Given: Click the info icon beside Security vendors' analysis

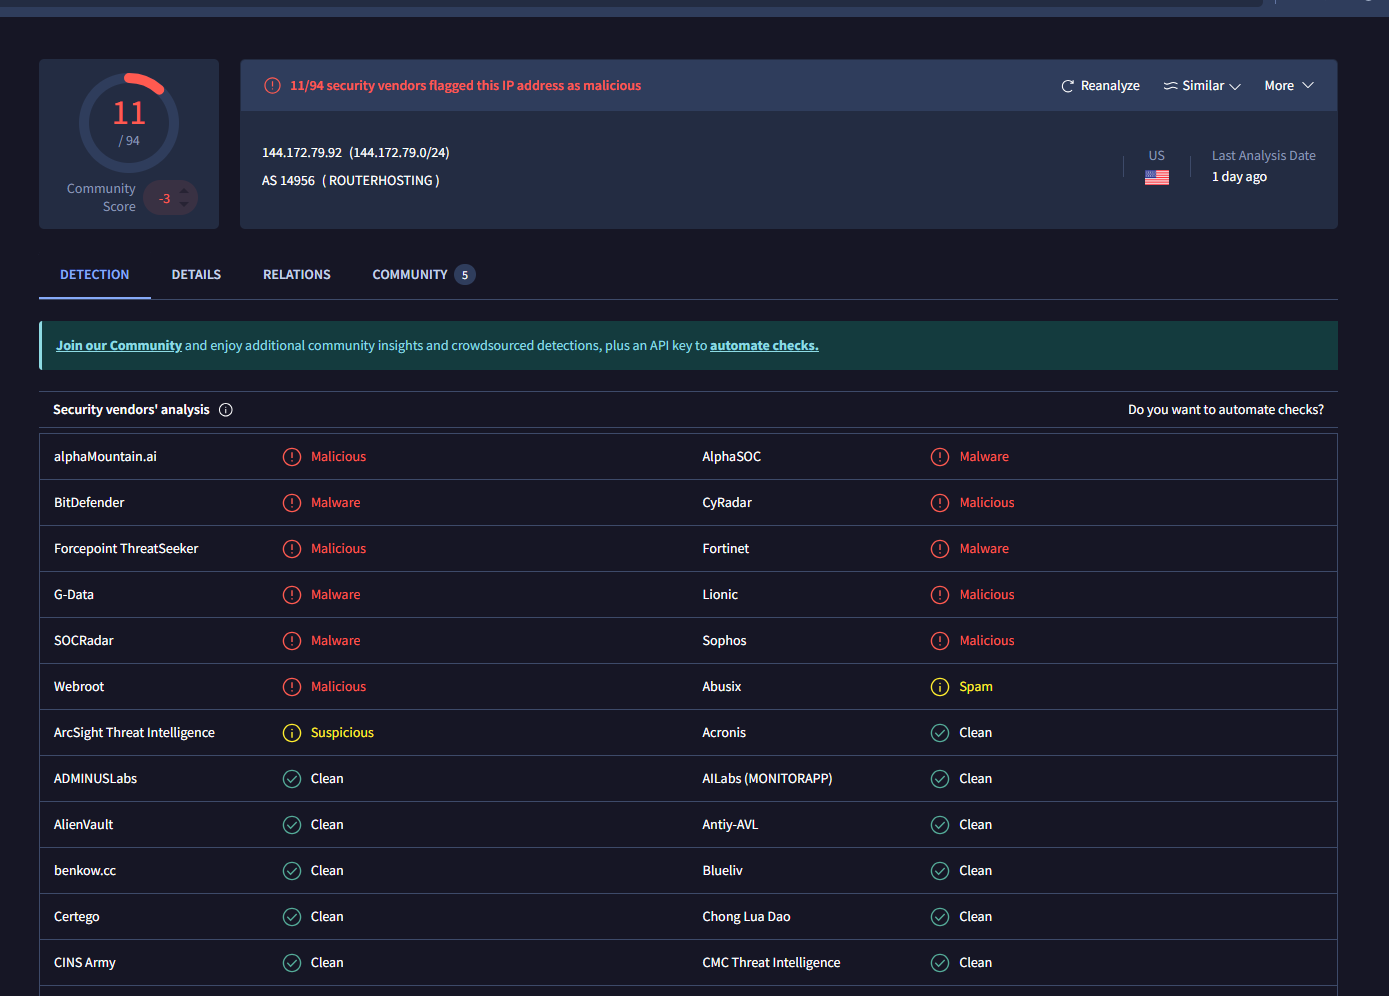Looking at the screenshot, I should [226, 410].
